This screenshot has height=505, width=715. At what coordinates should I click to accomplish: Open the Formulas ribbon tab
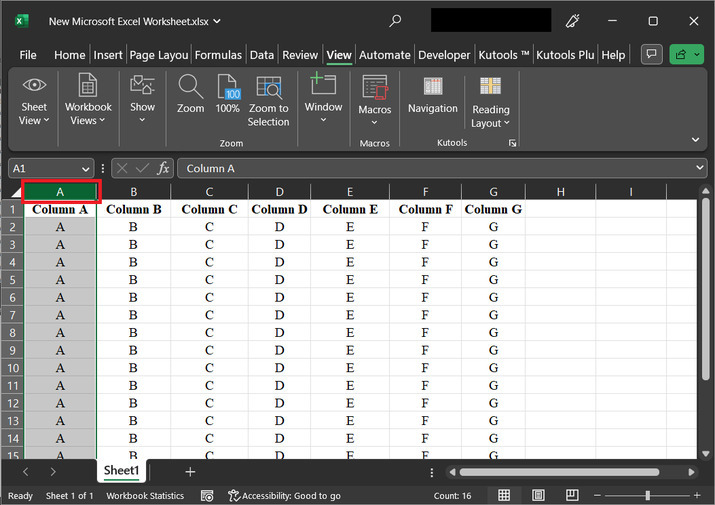point(218,55)
